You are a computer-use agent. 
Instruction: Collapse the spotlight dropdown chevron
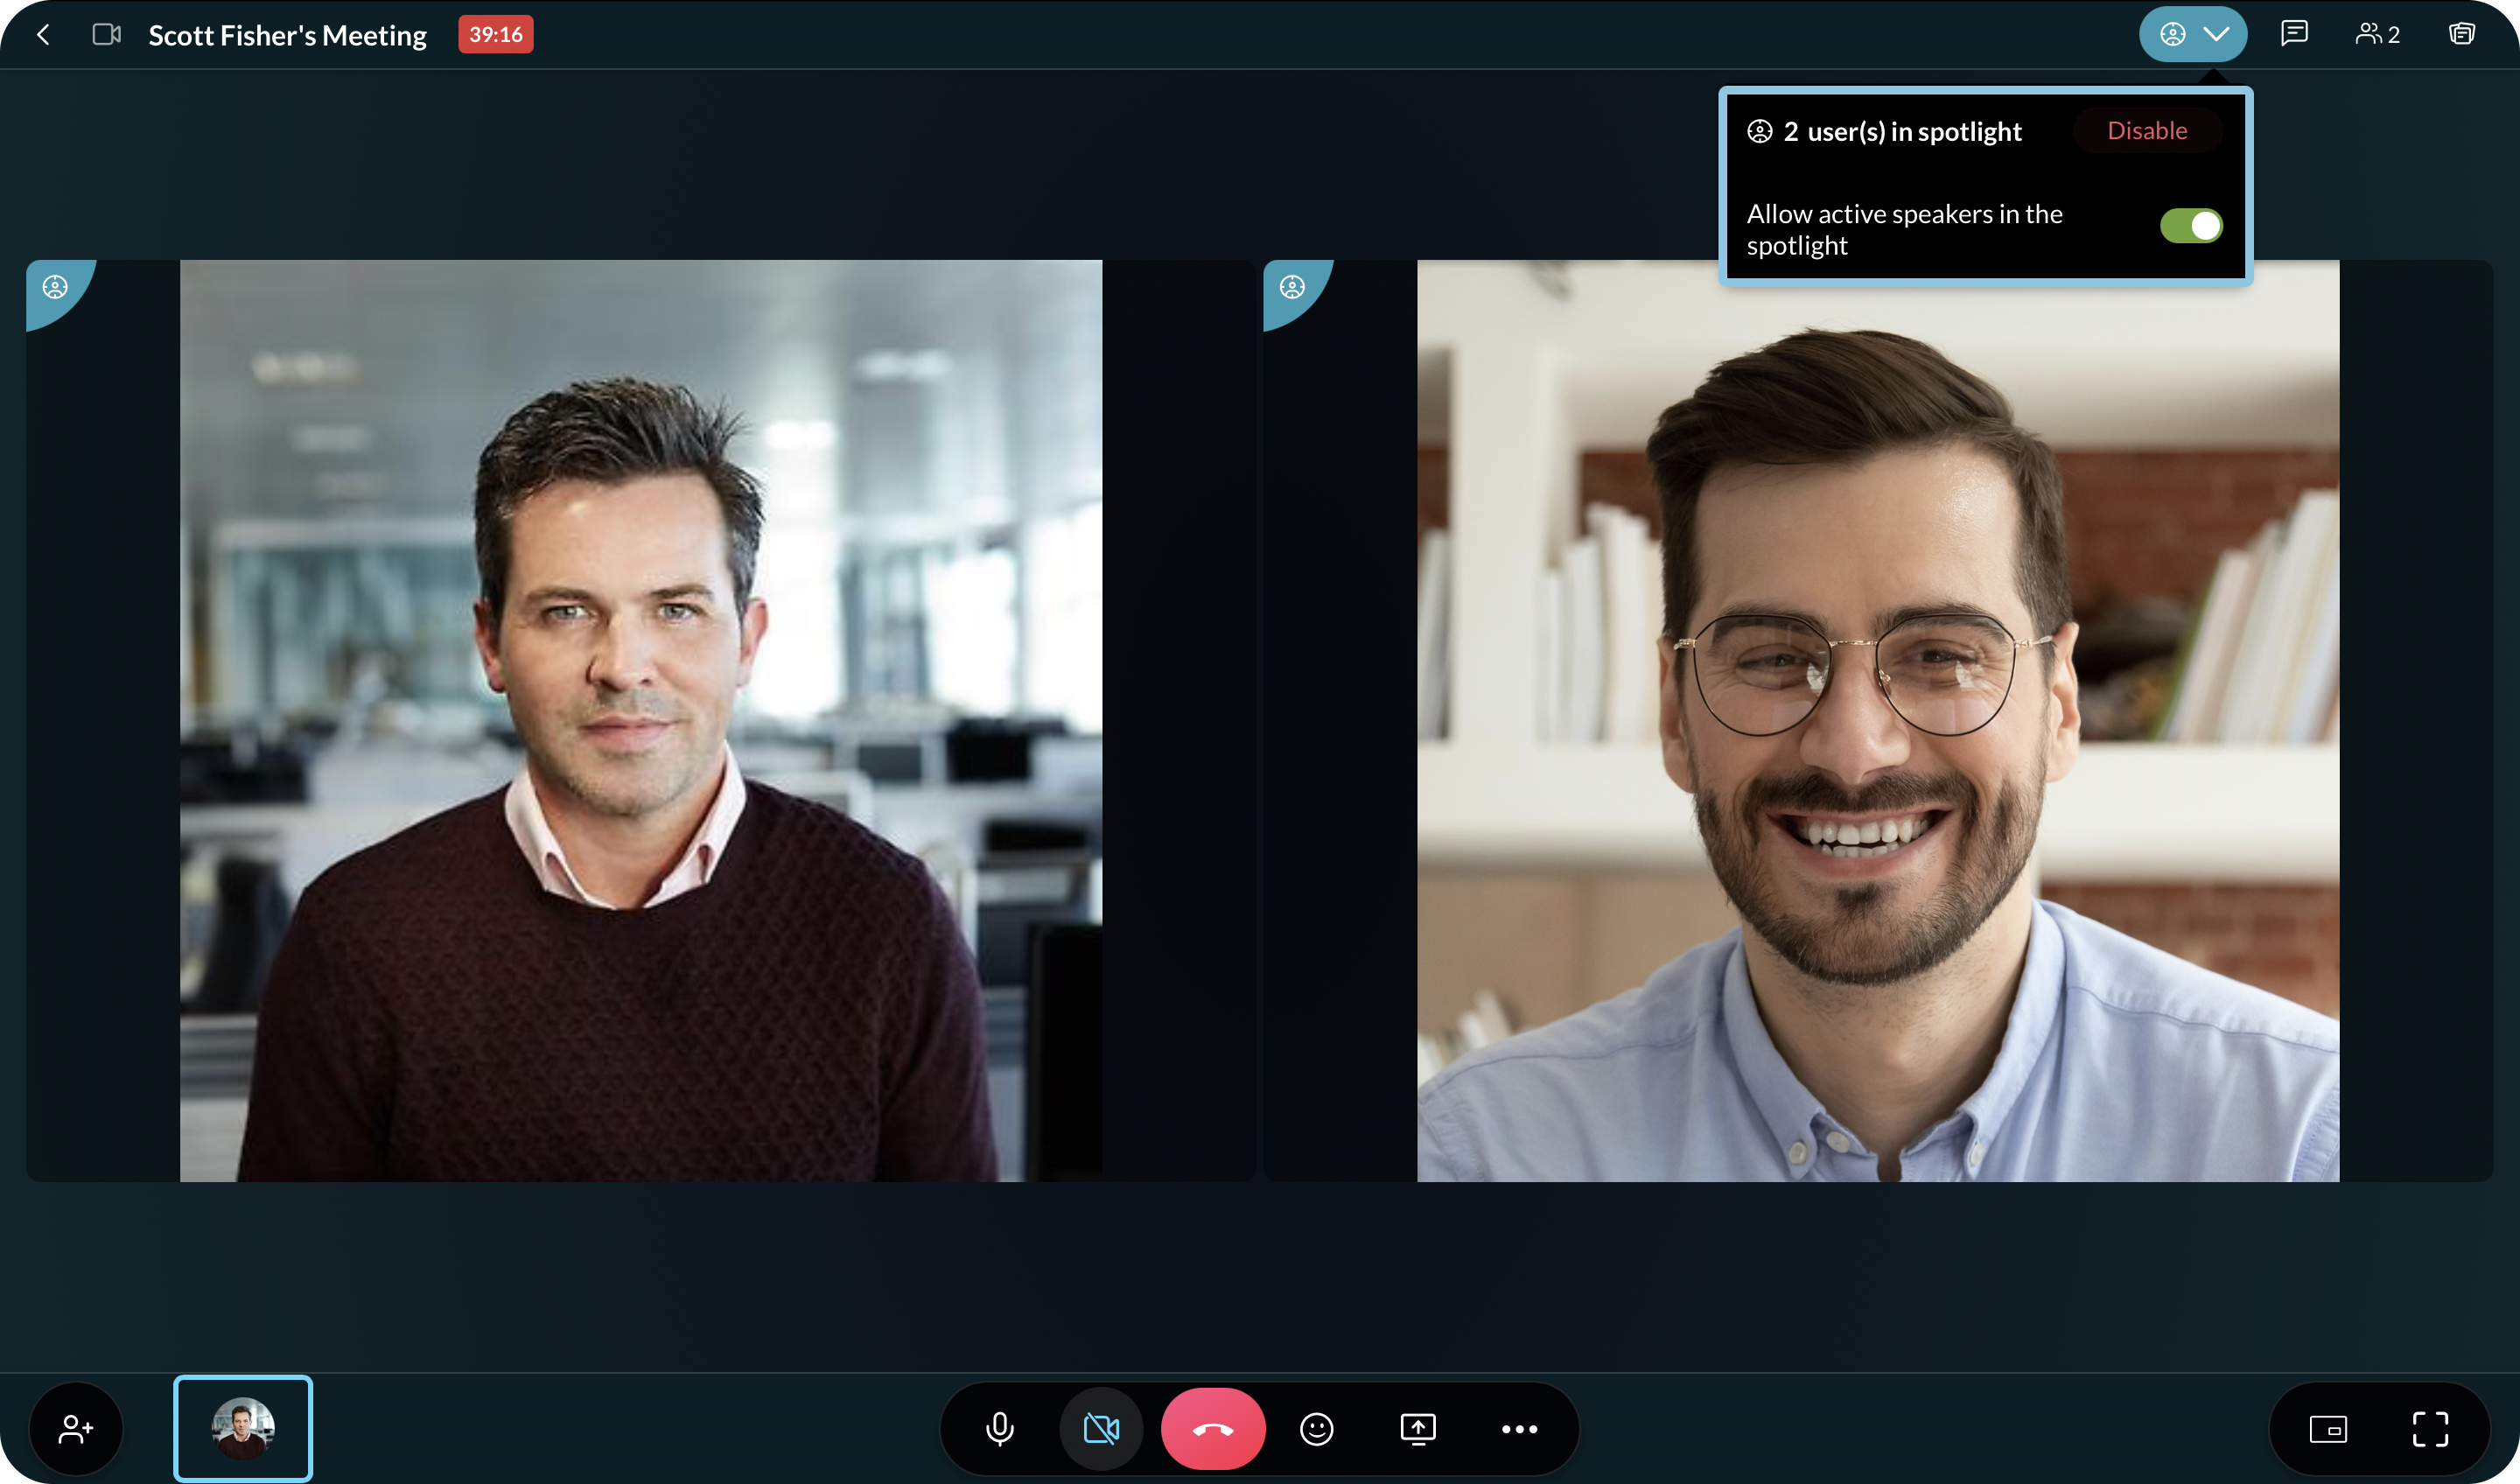2216,34
